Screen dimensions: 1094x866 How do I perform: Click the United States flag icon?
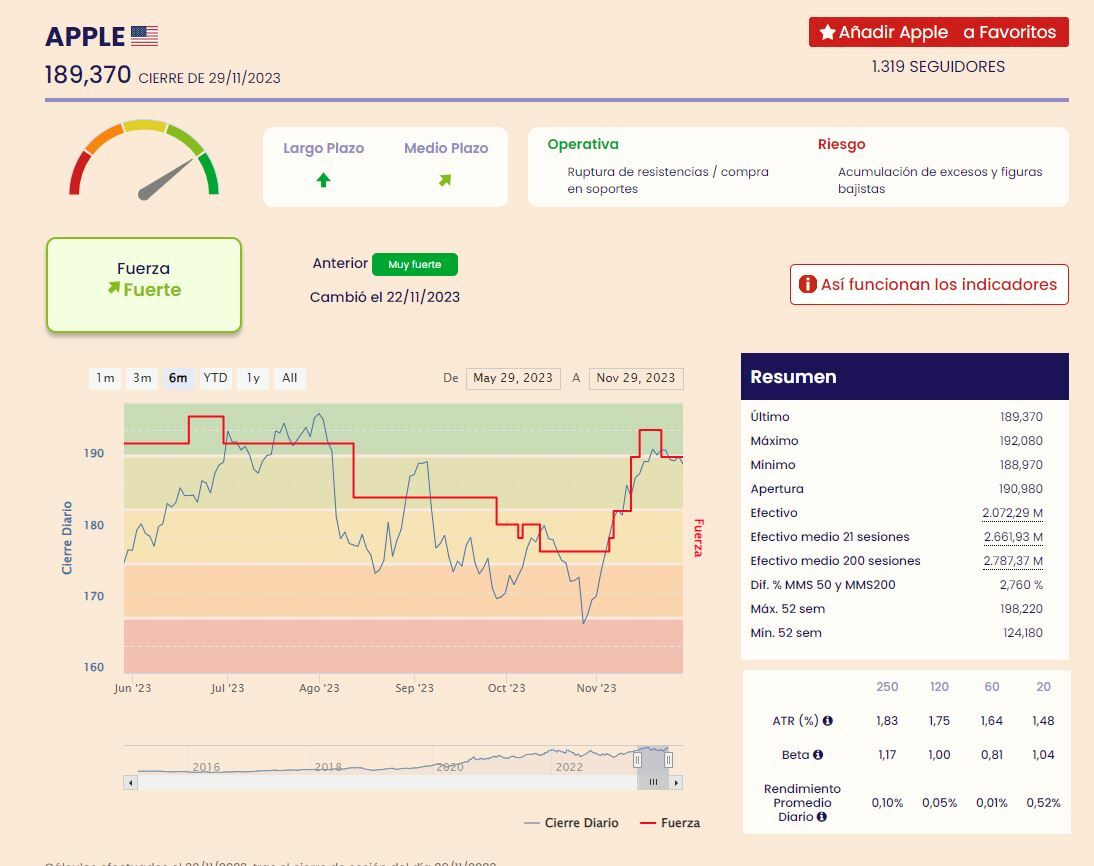pyautogui.click(x=144, y=37)
